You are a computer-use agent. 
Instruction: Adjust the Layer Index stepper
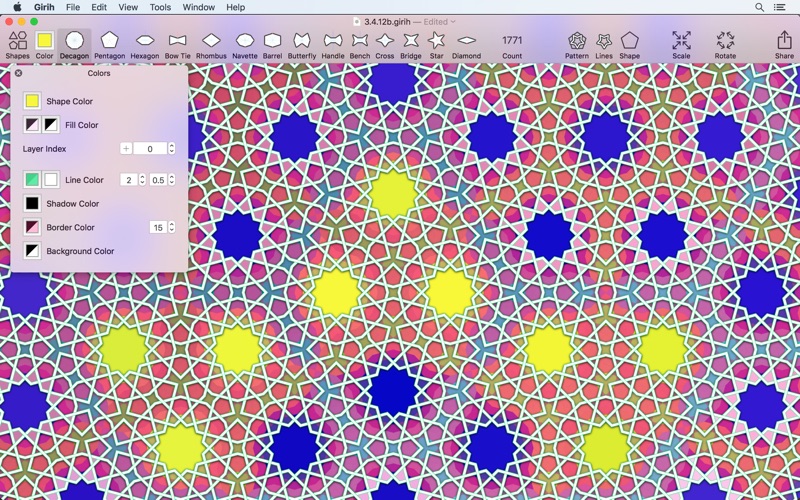tap(172, 149)
